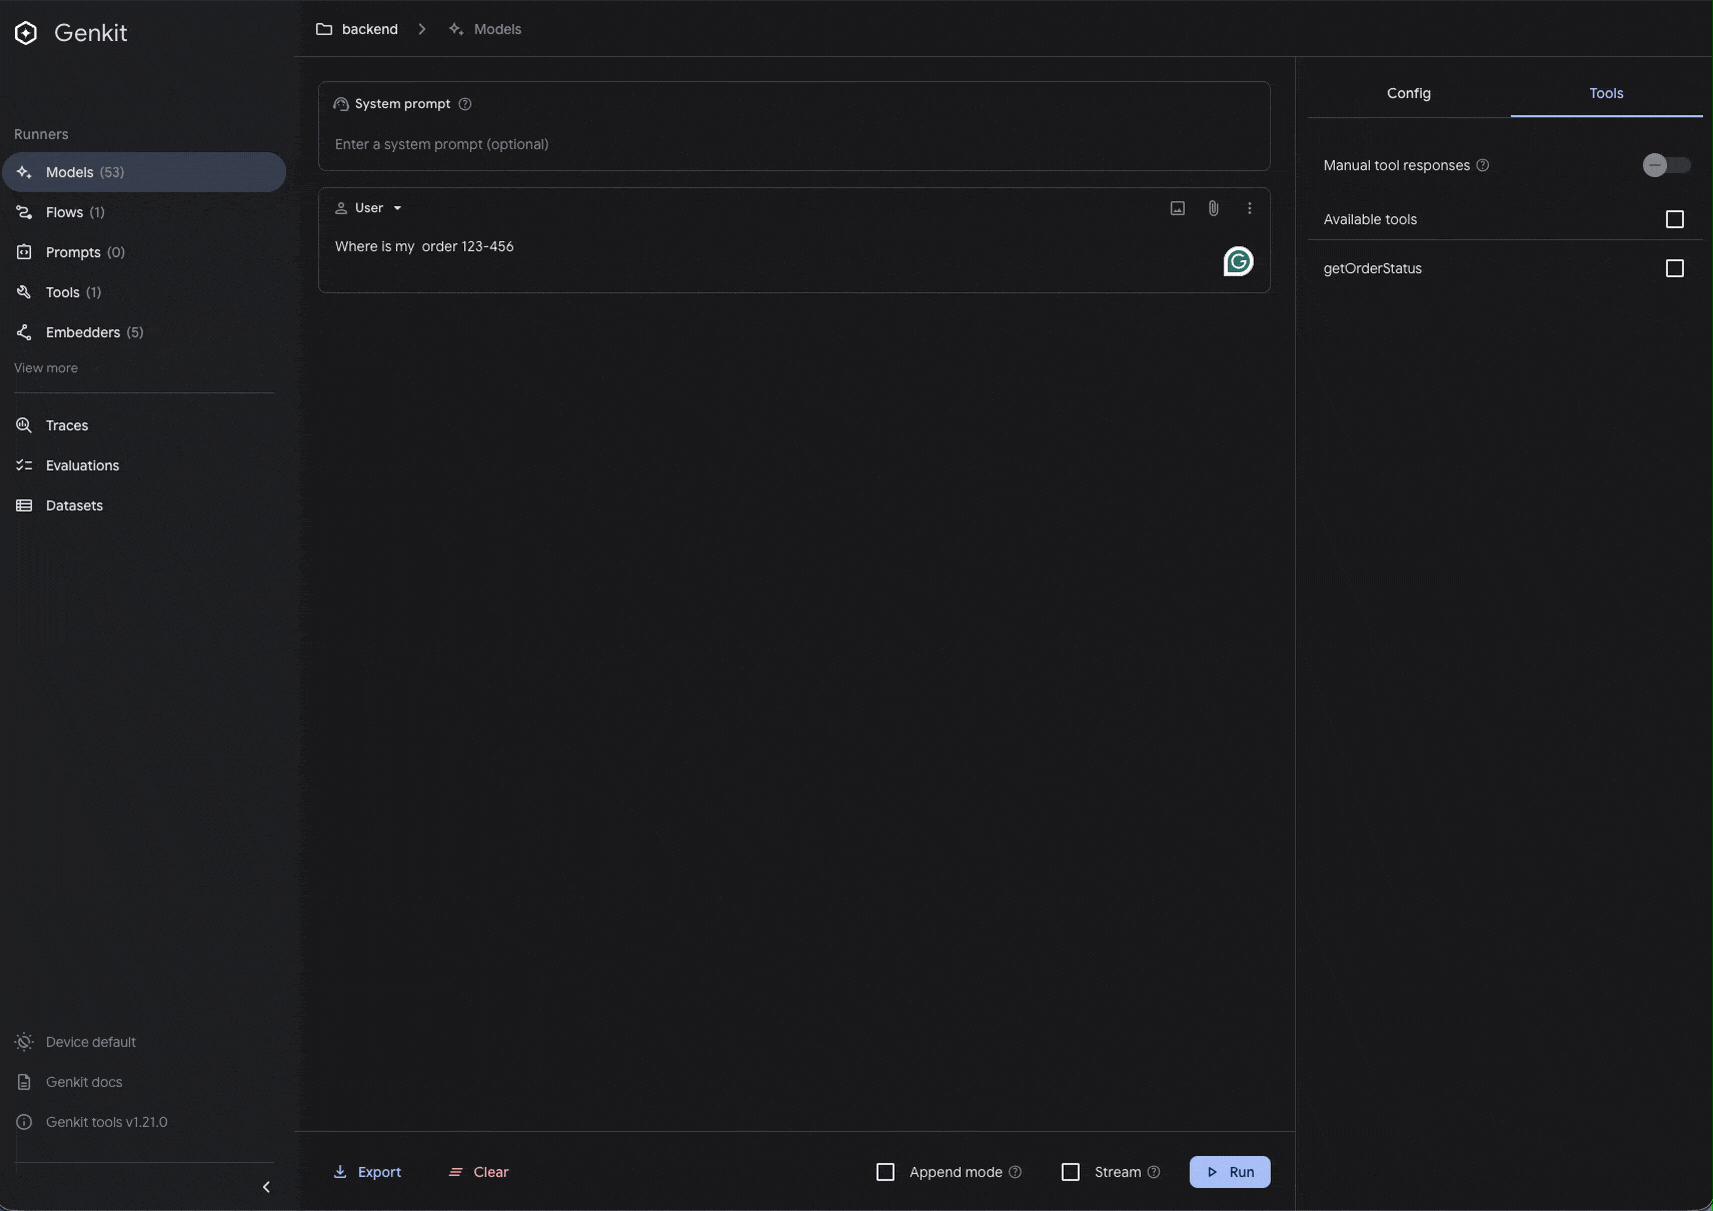Screen dimensions: 1713x1211
Task: Click the Genkit logo icon
Action: pyautogui.click(x=26, y=33)
